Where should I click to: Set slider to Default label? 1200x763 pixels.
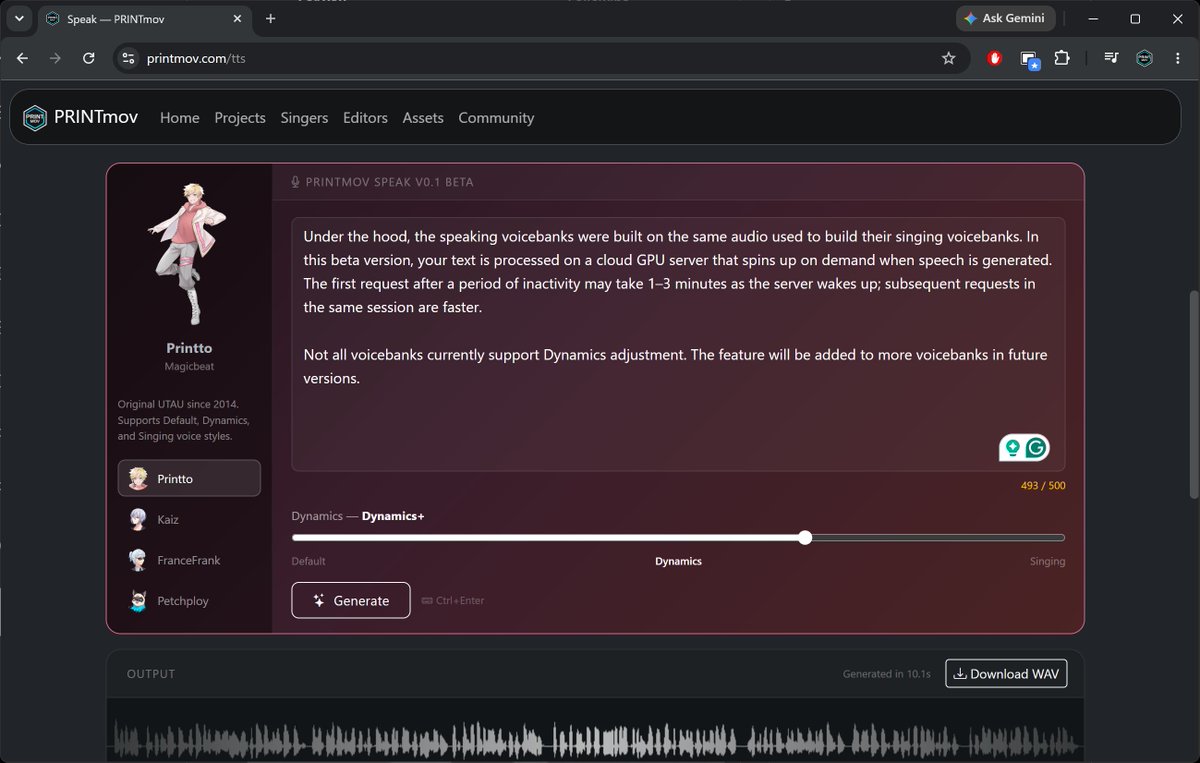point(308,561)
